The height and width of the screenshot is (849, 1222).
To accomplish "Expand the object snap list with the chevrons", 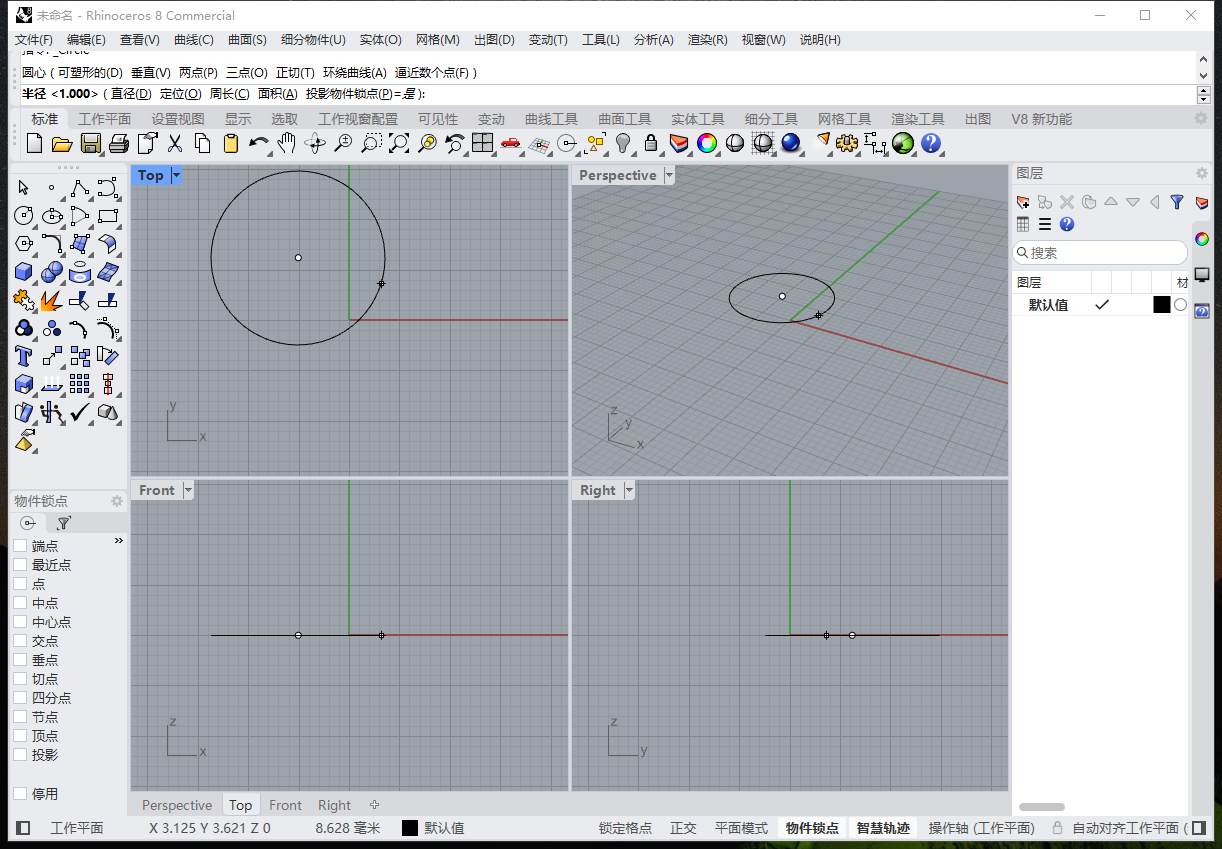I will click(119, 541).
